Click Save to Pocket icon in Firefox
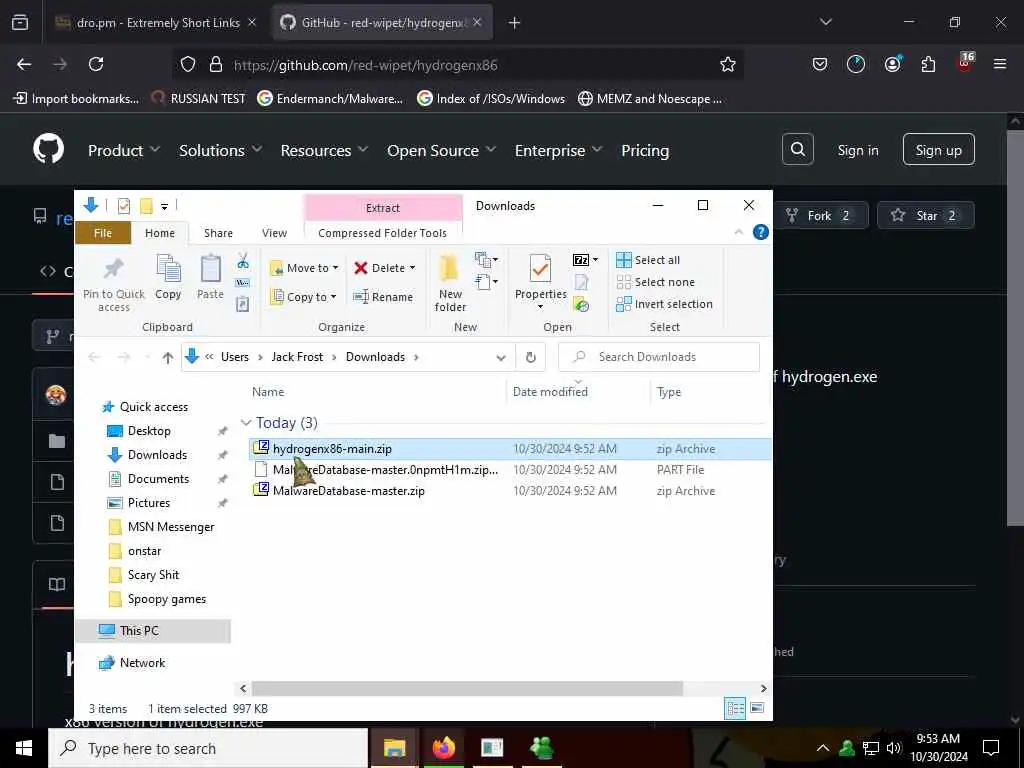 coord(820,64)
